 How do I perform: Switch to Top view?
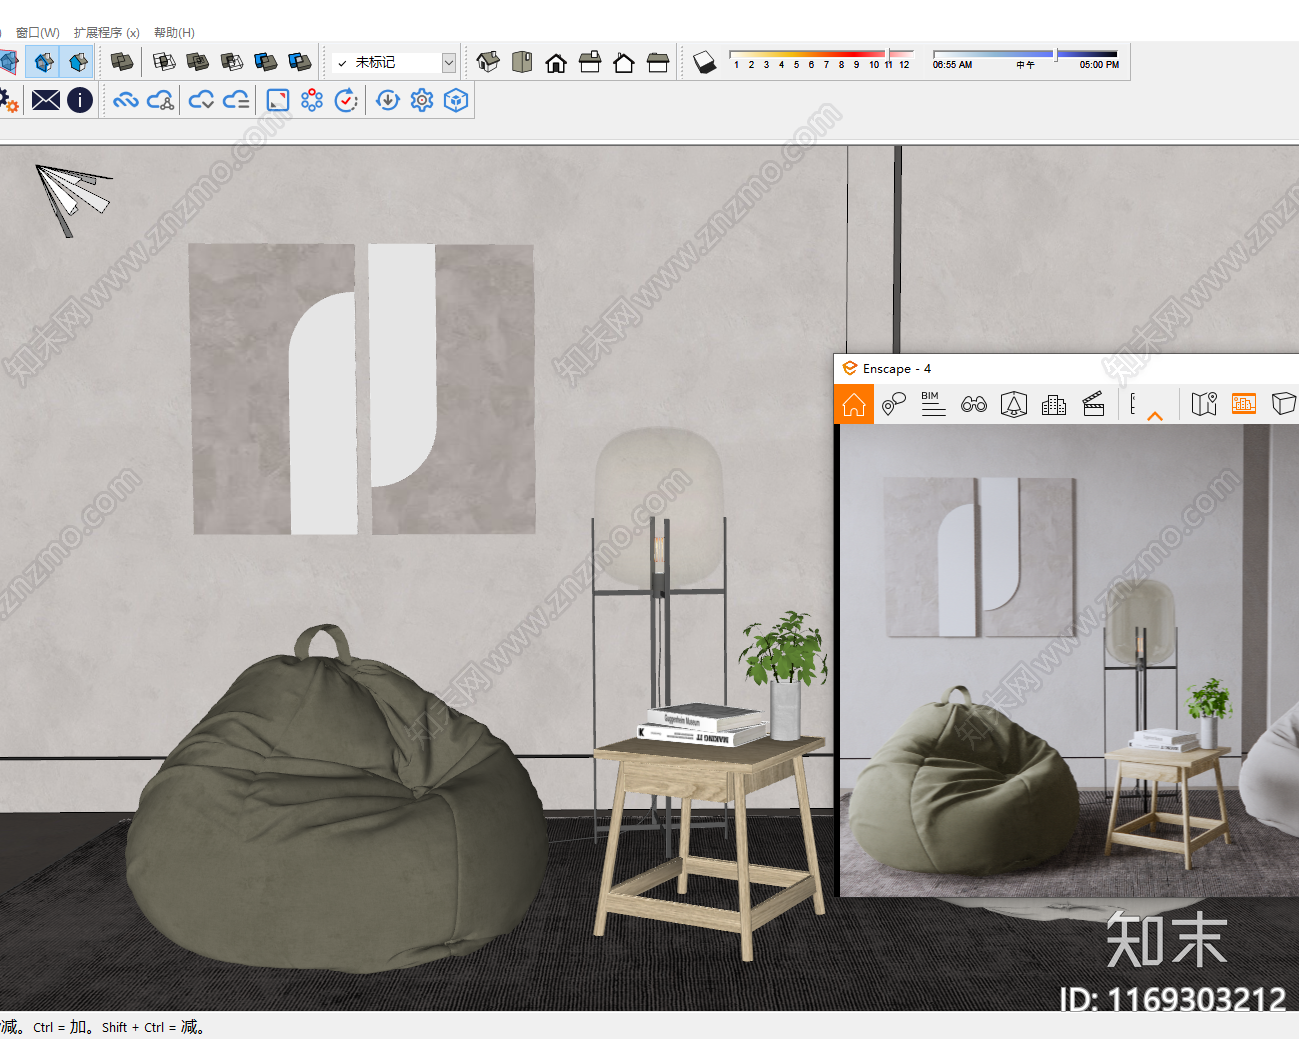point(522,62)
